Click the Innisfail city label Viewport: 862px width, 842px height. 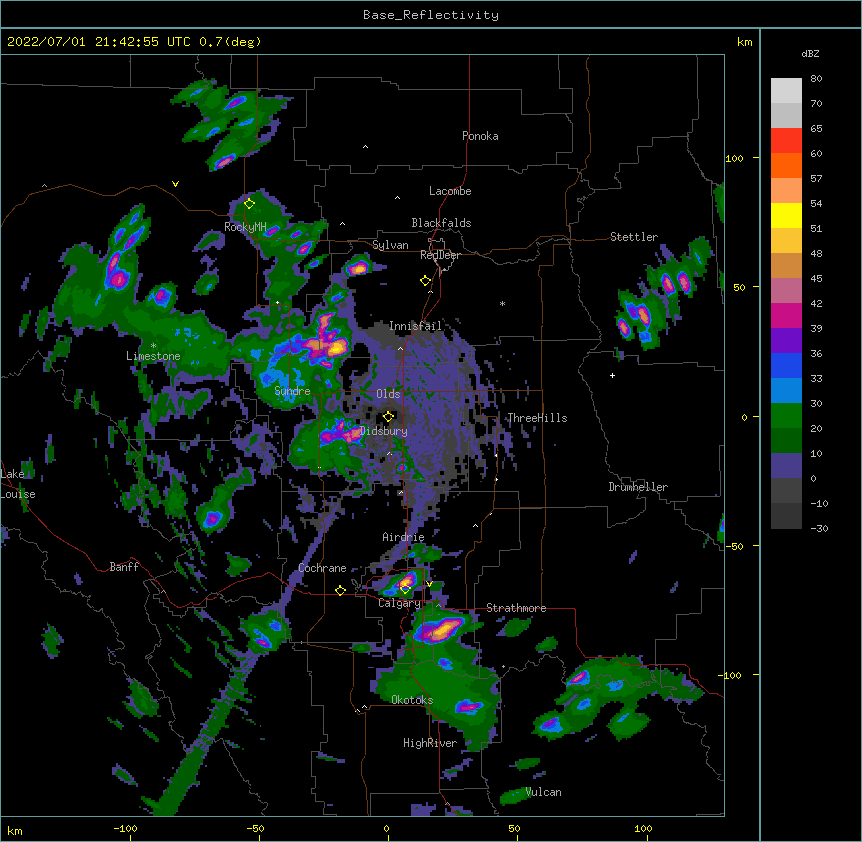pos(415,326)
